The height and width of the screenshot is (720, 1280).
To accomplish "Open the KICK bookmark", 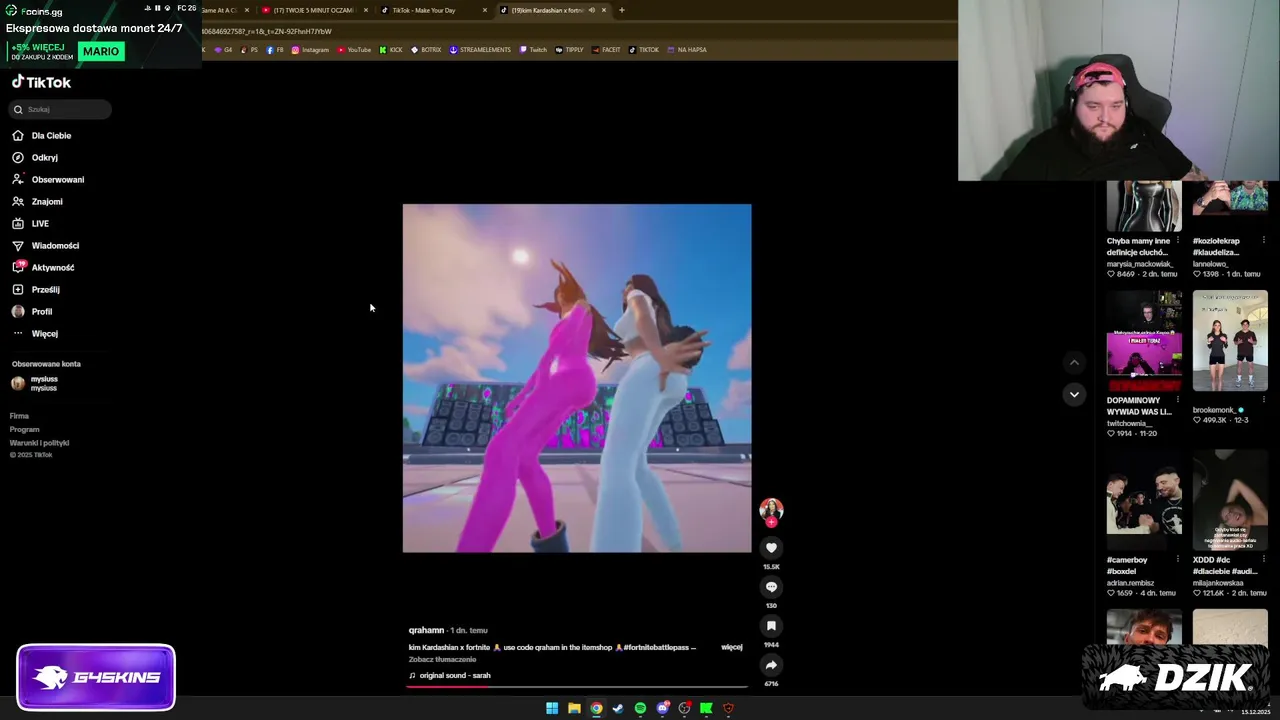I will pos(390,49).
